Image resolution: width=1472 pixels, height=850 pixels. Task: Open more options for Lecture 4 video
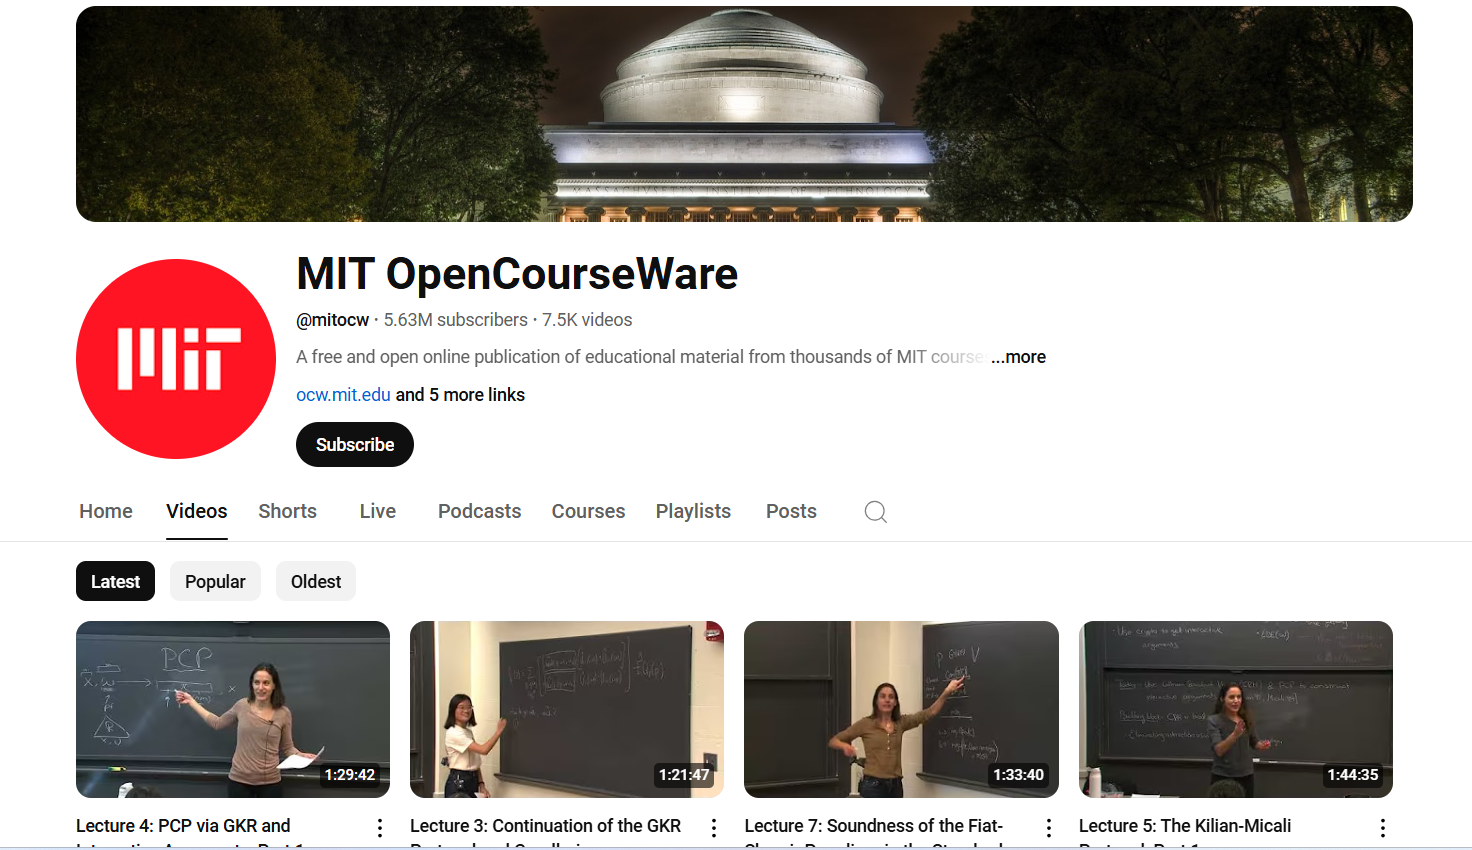[380, 828]
